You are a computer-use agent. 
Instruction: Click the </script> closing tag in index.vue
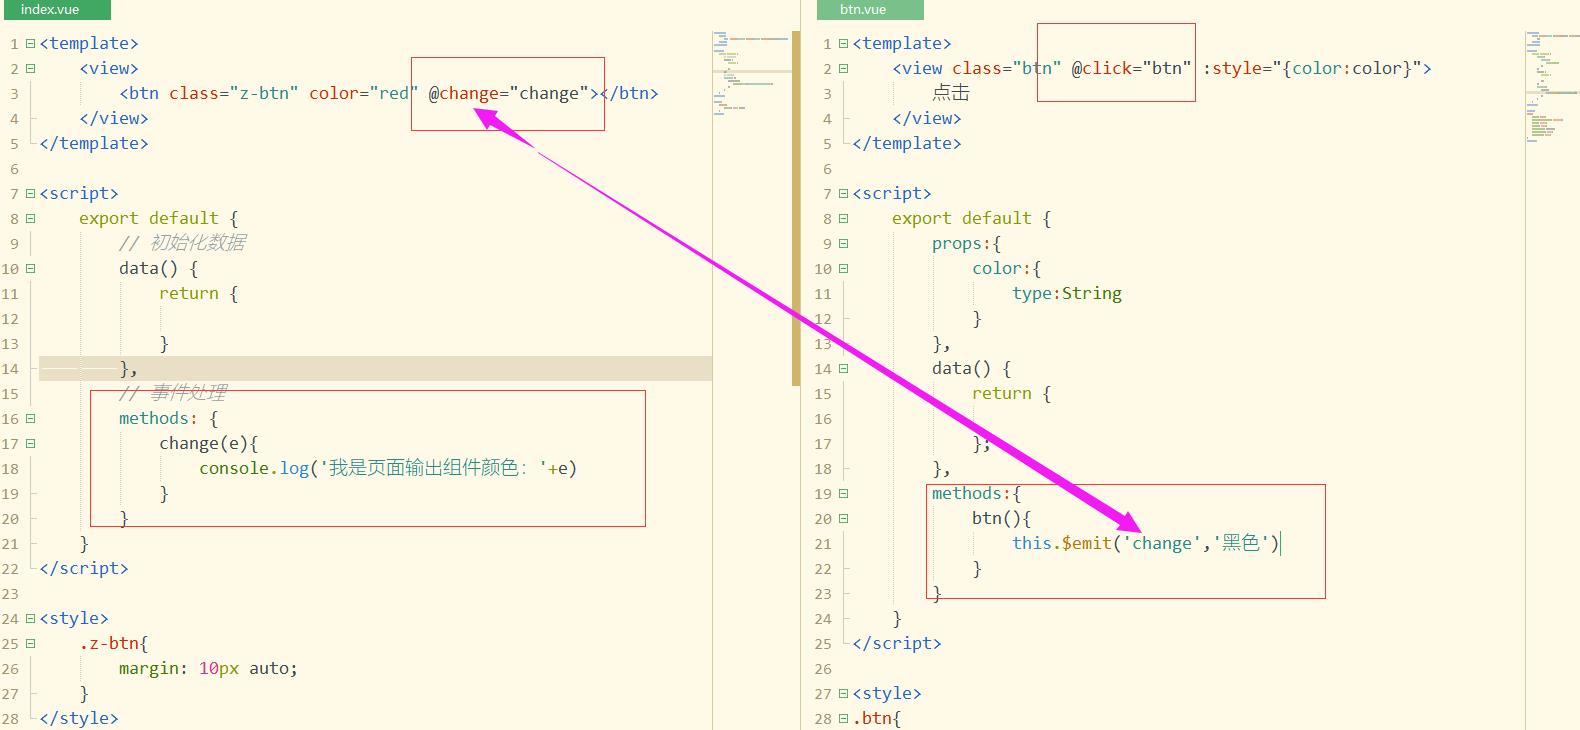click(x=84, y=569)
